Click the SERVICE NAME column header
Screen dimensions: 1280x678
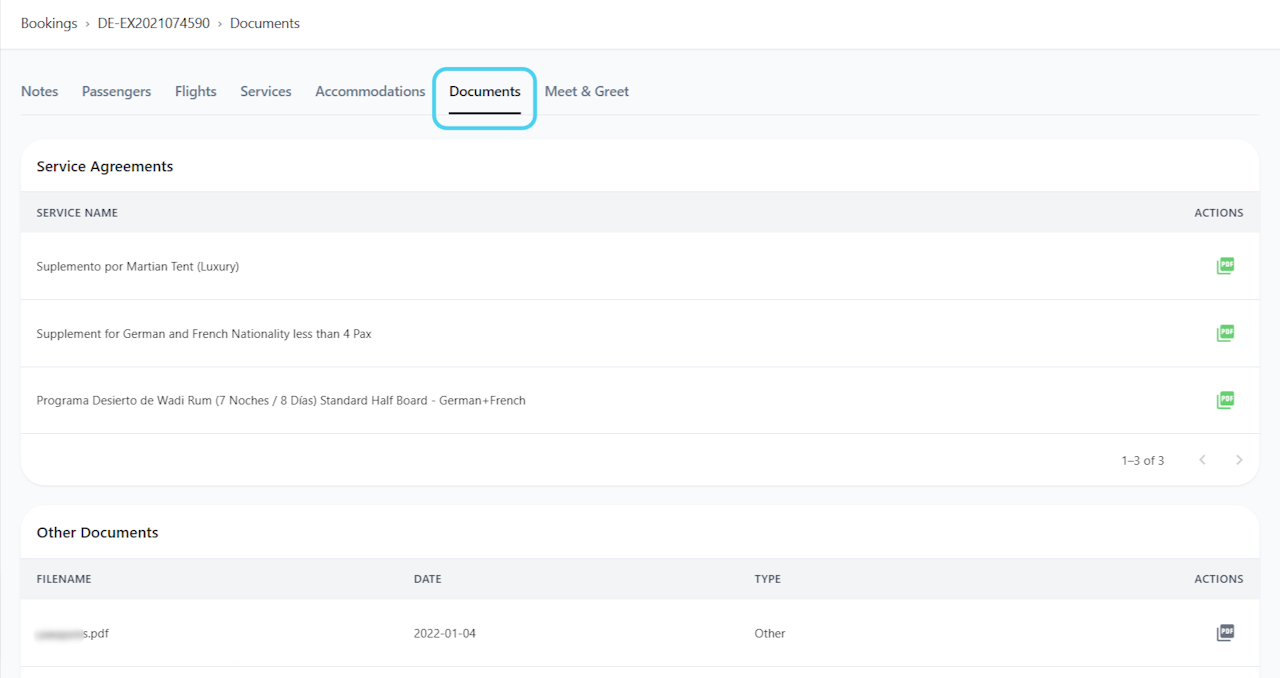coord(77,213)
